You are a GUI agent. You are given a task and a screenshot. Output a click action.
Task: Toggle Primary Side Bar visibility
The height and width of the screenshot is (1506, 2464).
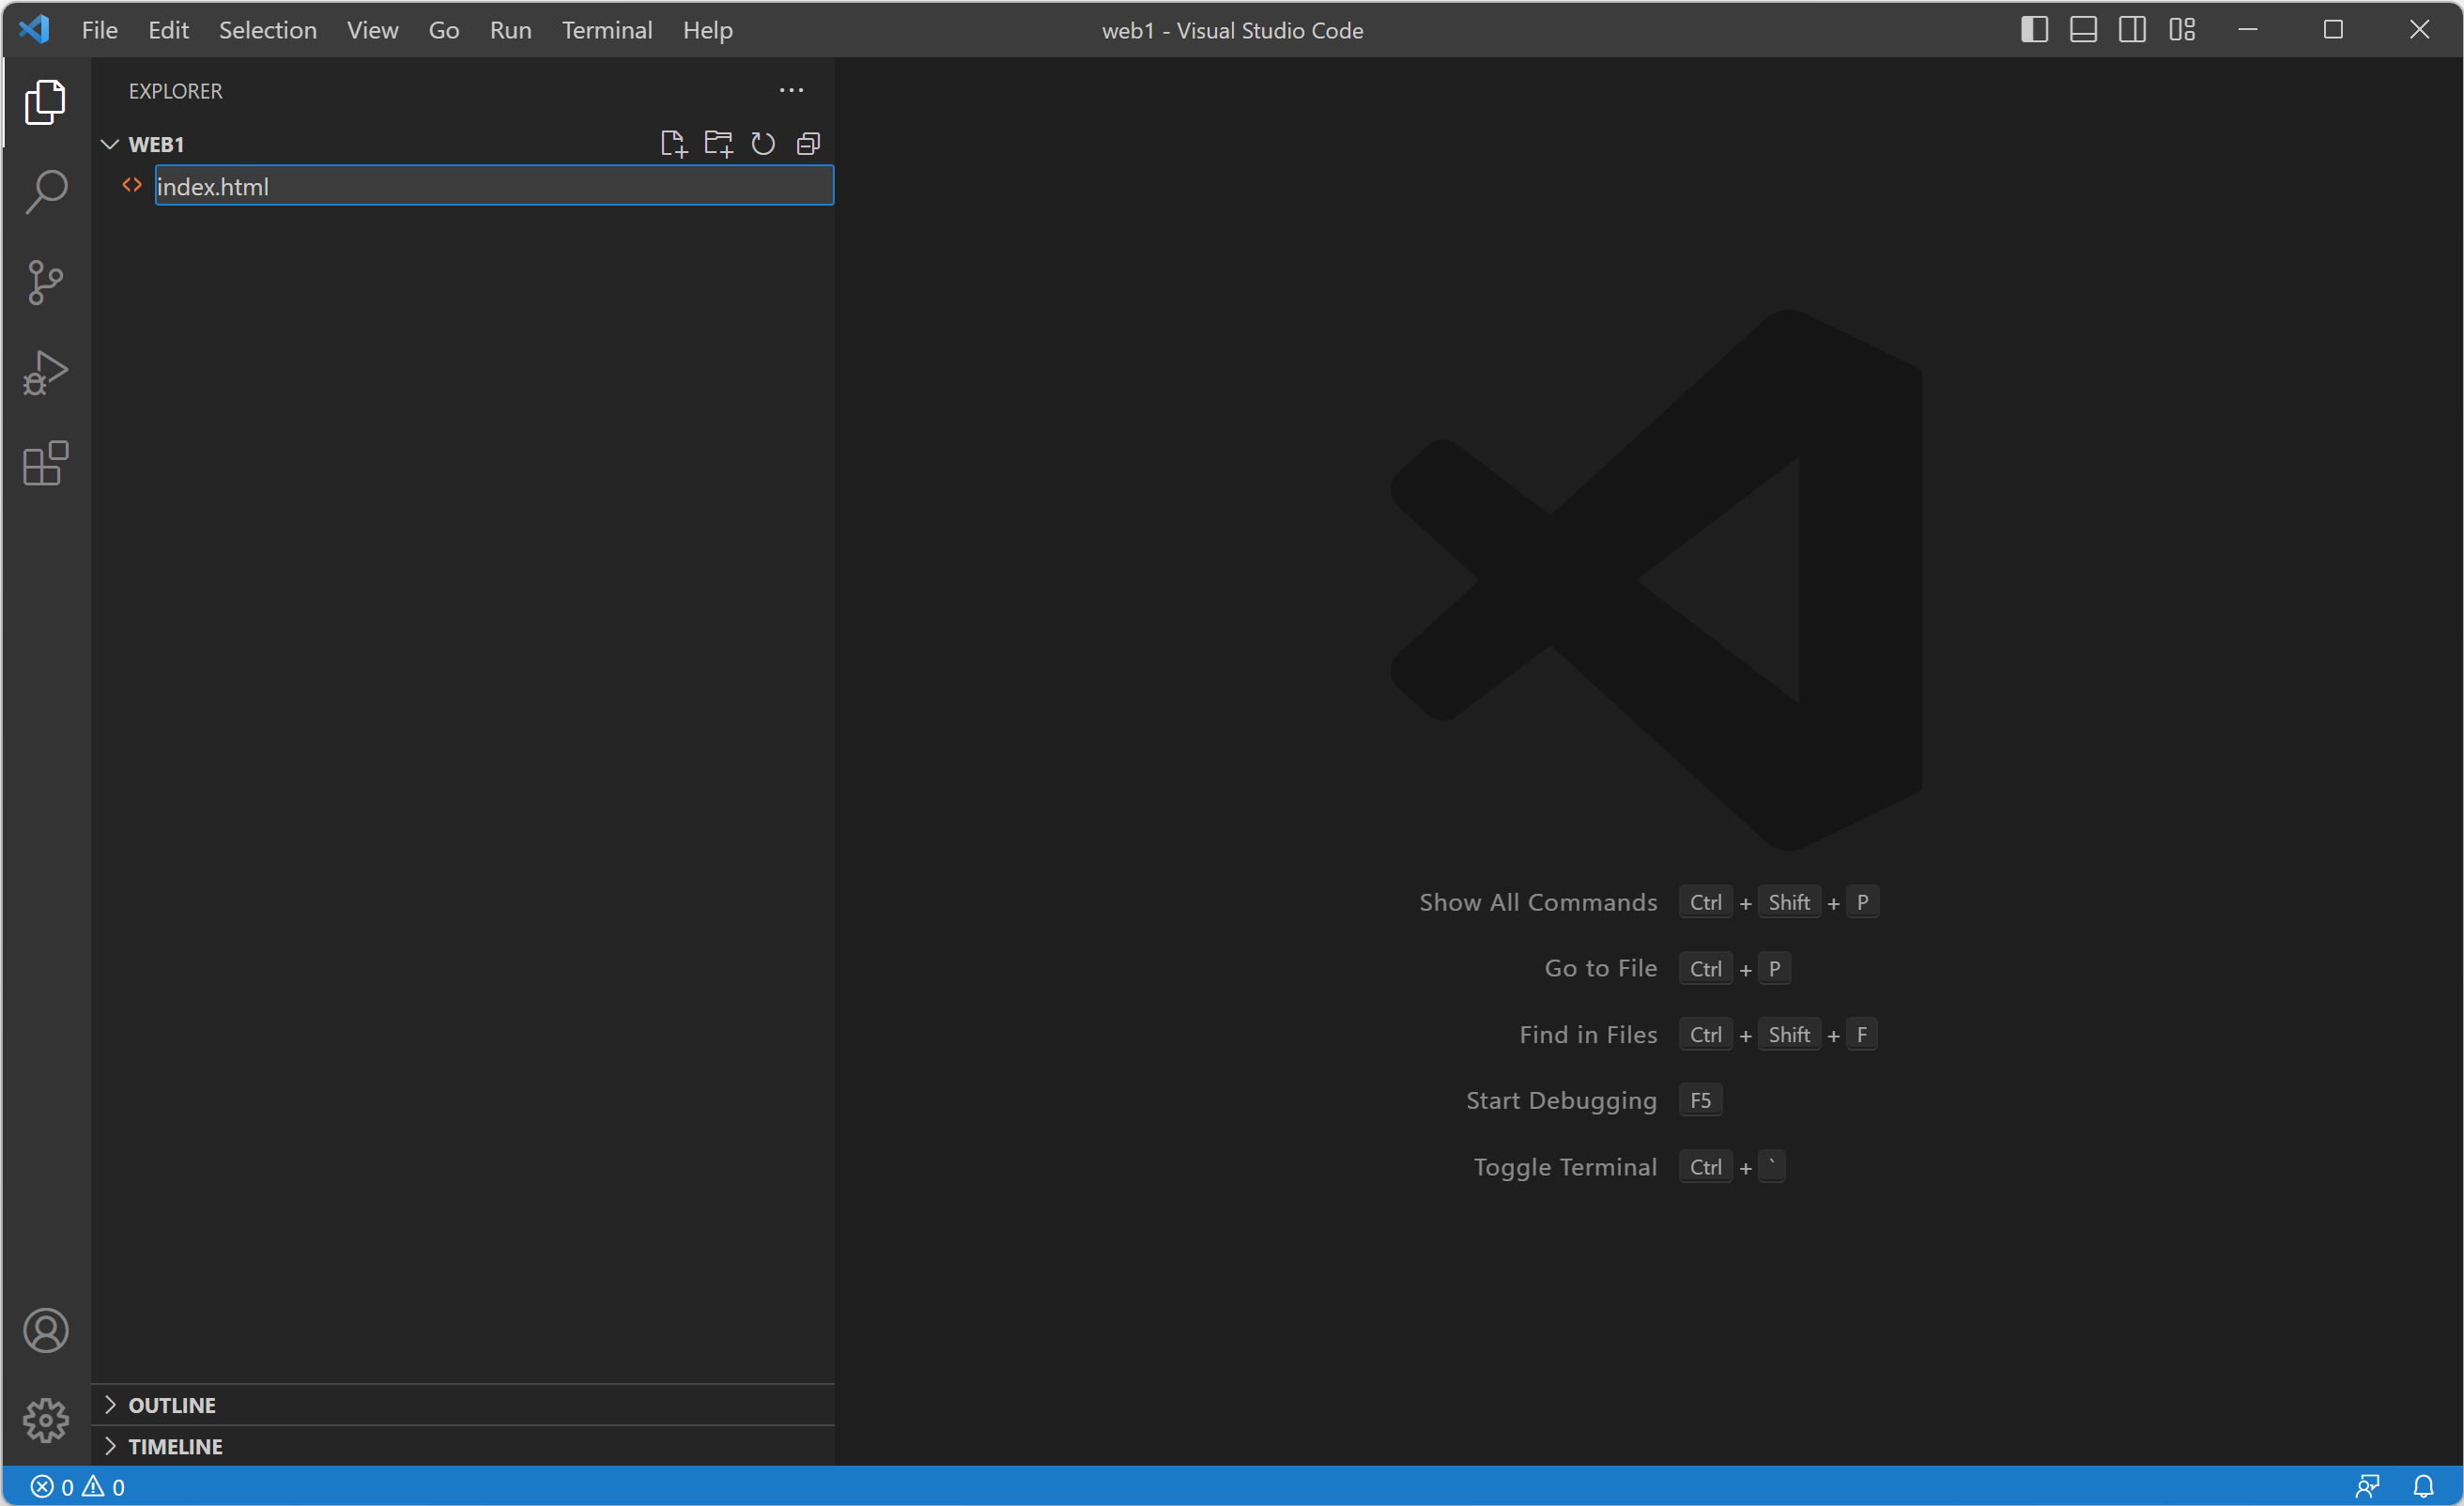(x=2034, y=30)
